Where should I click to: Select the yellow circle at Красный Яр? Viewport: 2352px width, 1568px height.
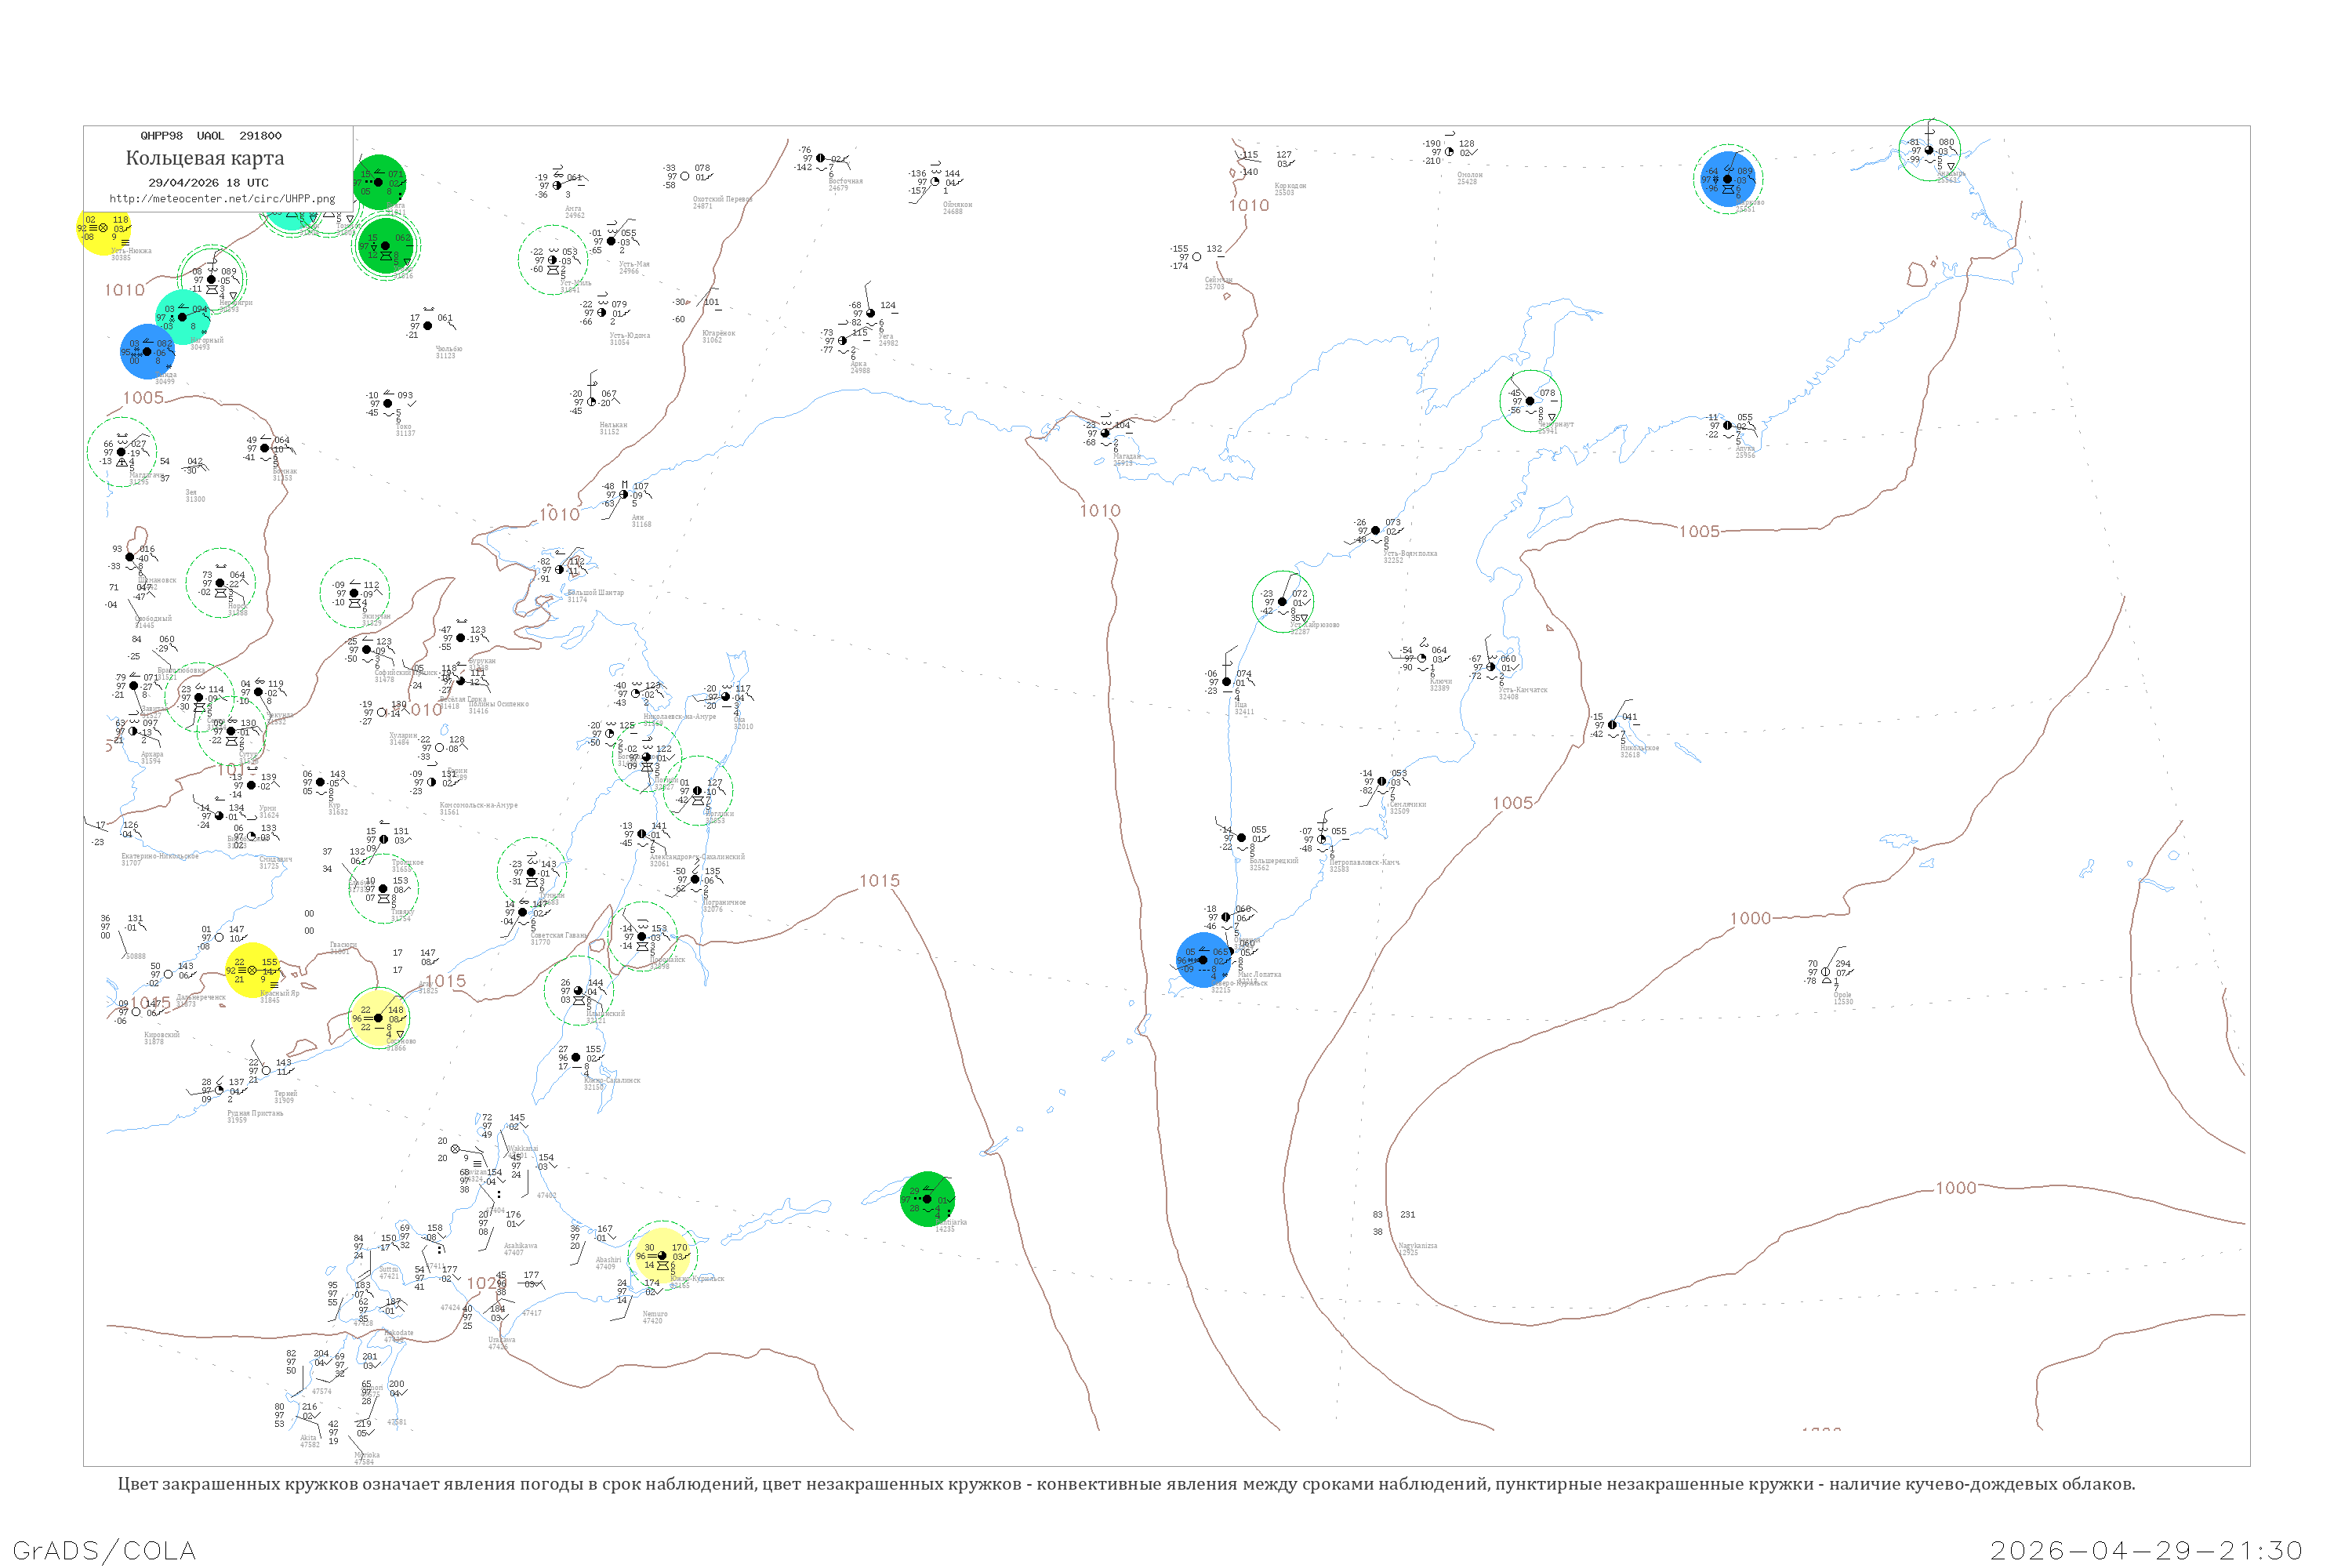(252, 970)
